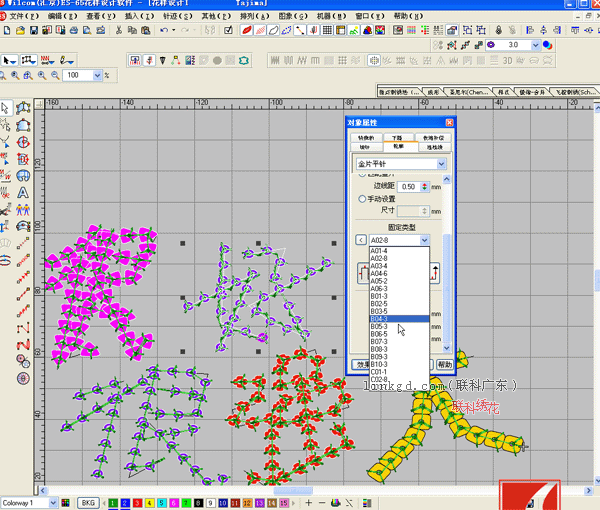
Task: Open the 金片平针 stitch type dropdown
Action: (443, 162)
